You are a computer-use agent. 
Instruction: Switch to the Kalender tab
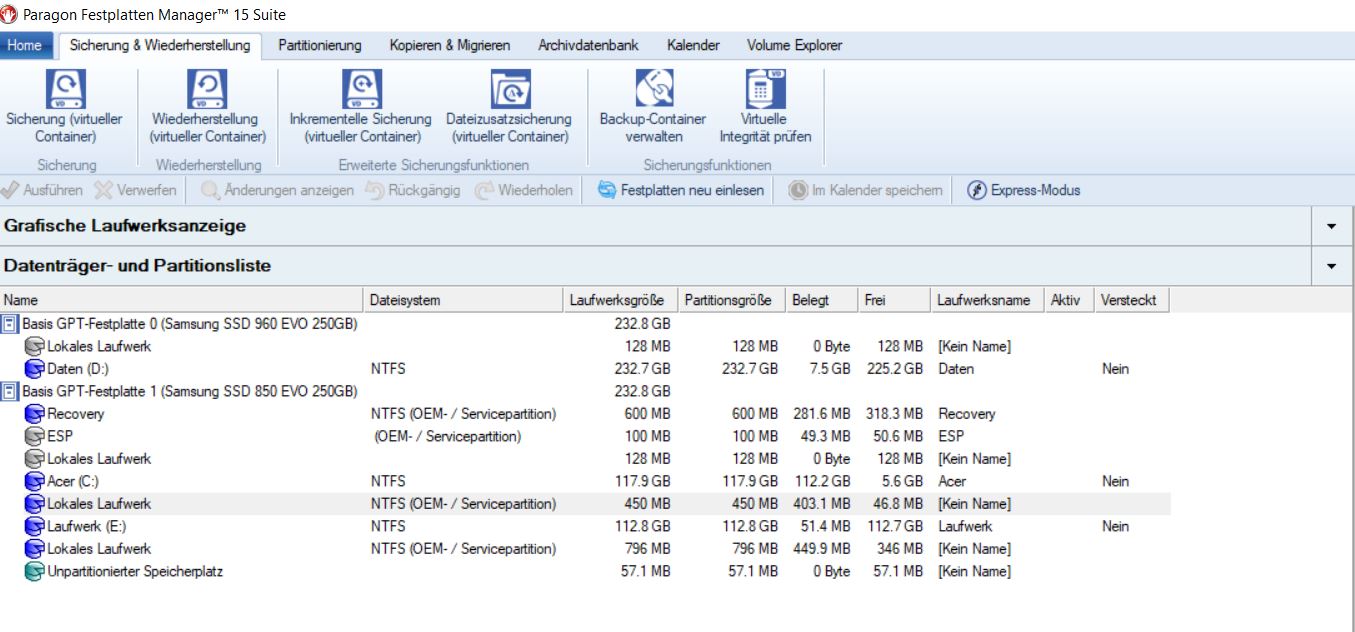693,45
